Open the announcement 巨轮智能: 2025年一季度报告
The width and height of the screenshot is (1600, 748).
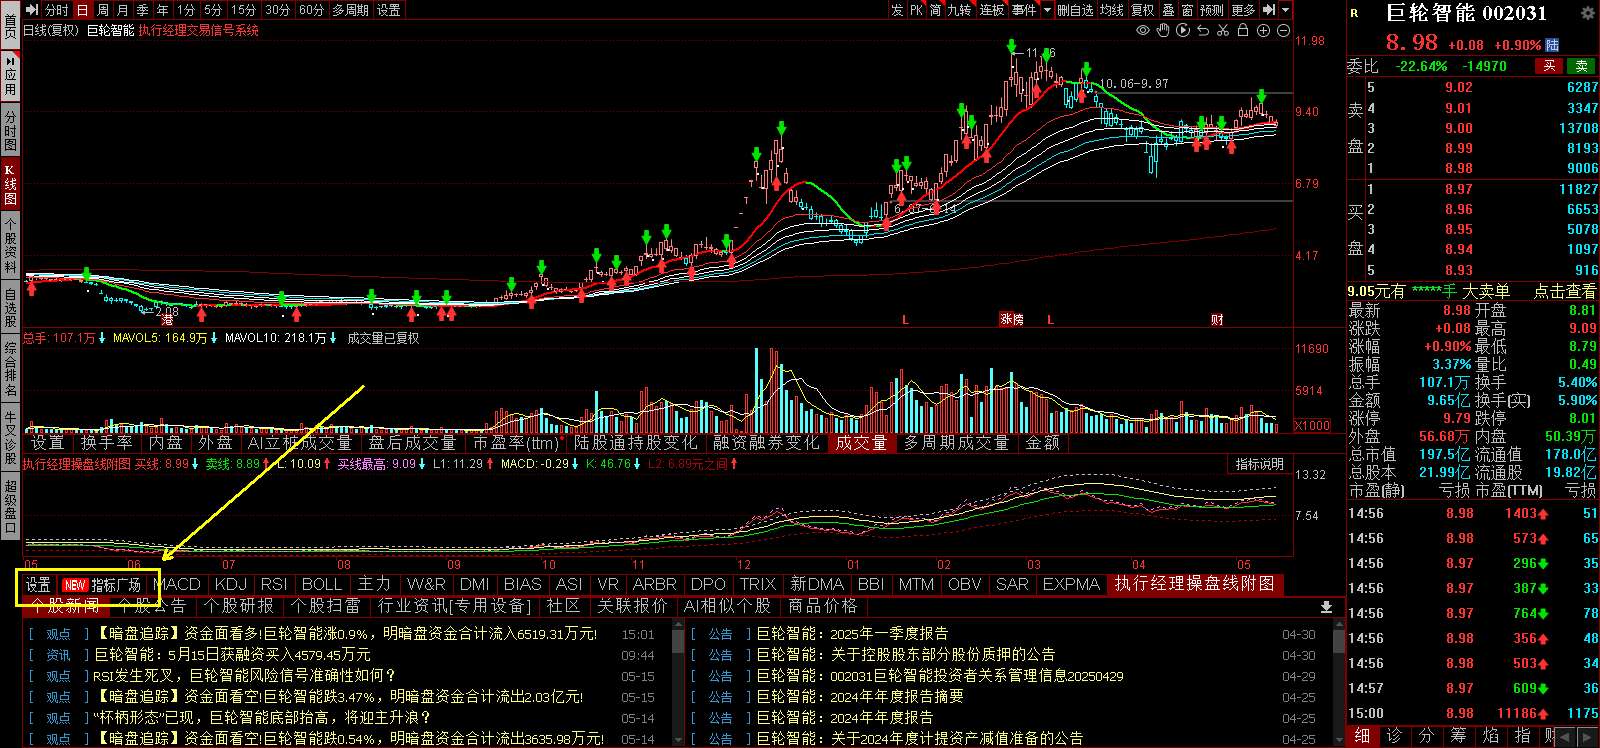(x=852, y=634)
